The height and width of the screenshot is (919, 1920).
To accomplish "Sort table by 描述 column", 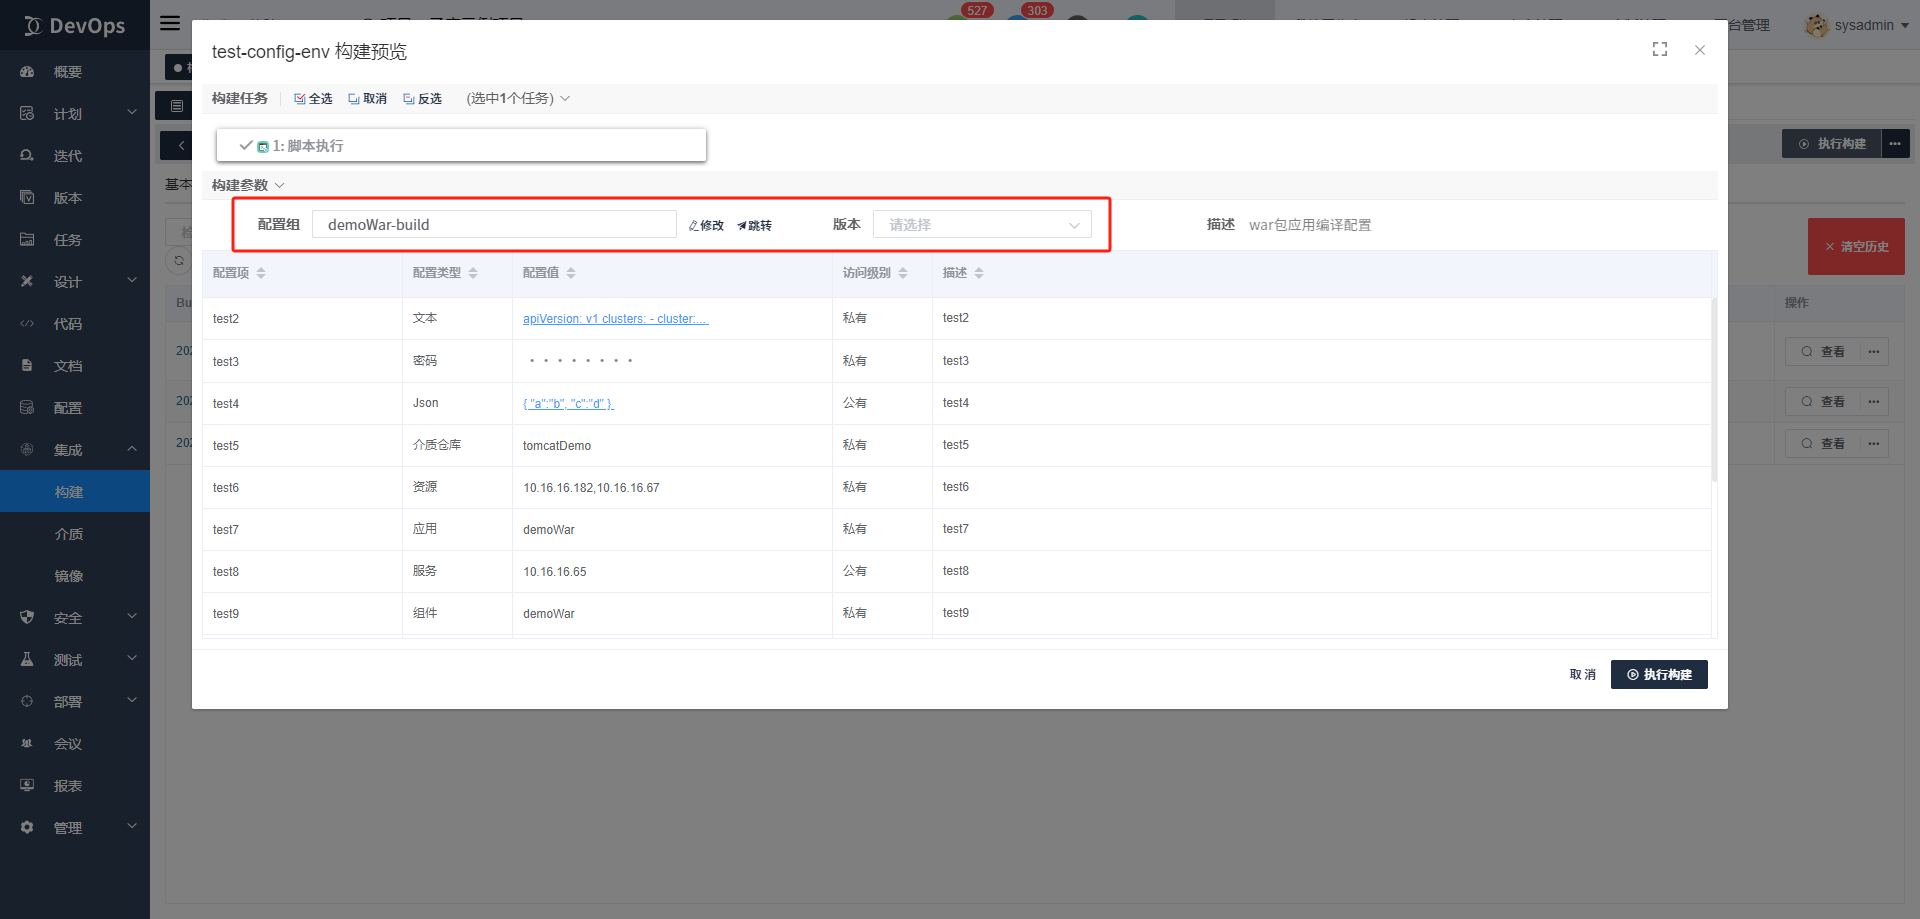I will coord(979,273).
